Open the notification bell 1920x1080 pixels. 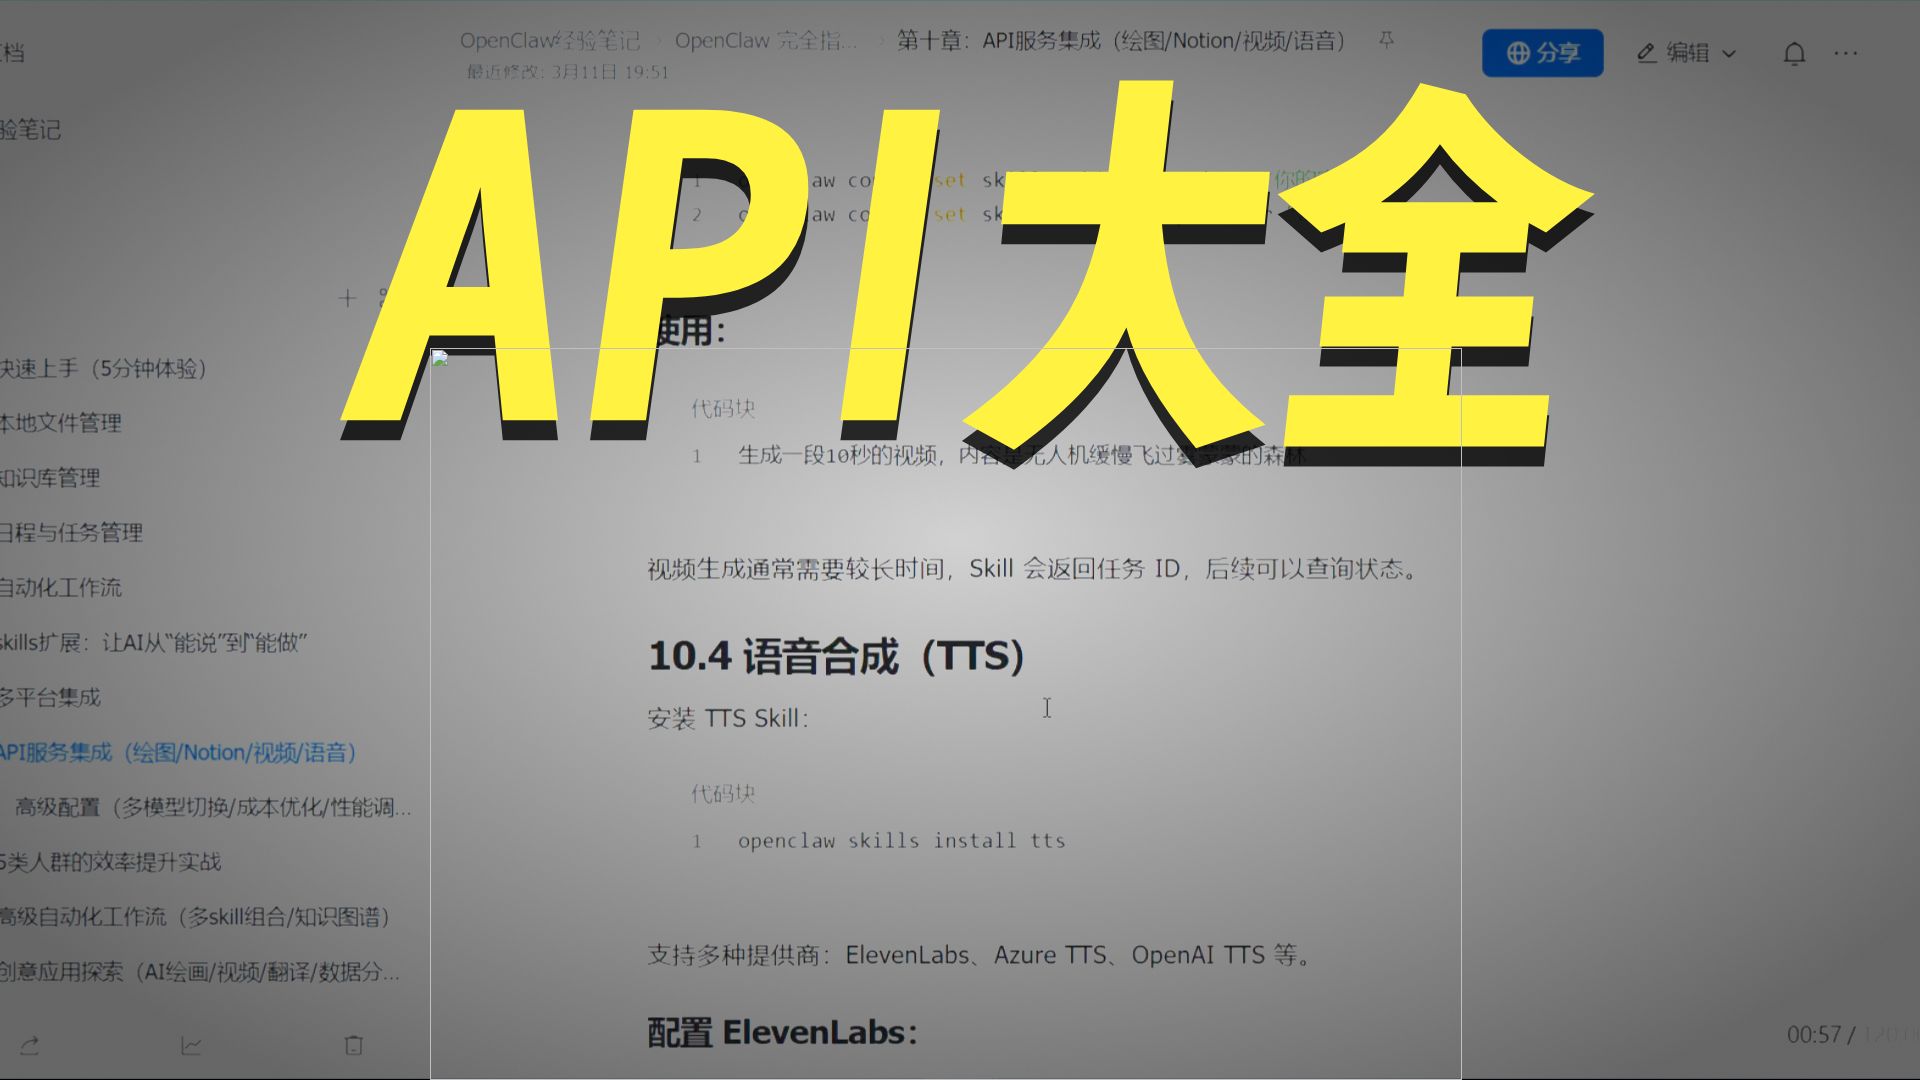(x=1794, y=53)
